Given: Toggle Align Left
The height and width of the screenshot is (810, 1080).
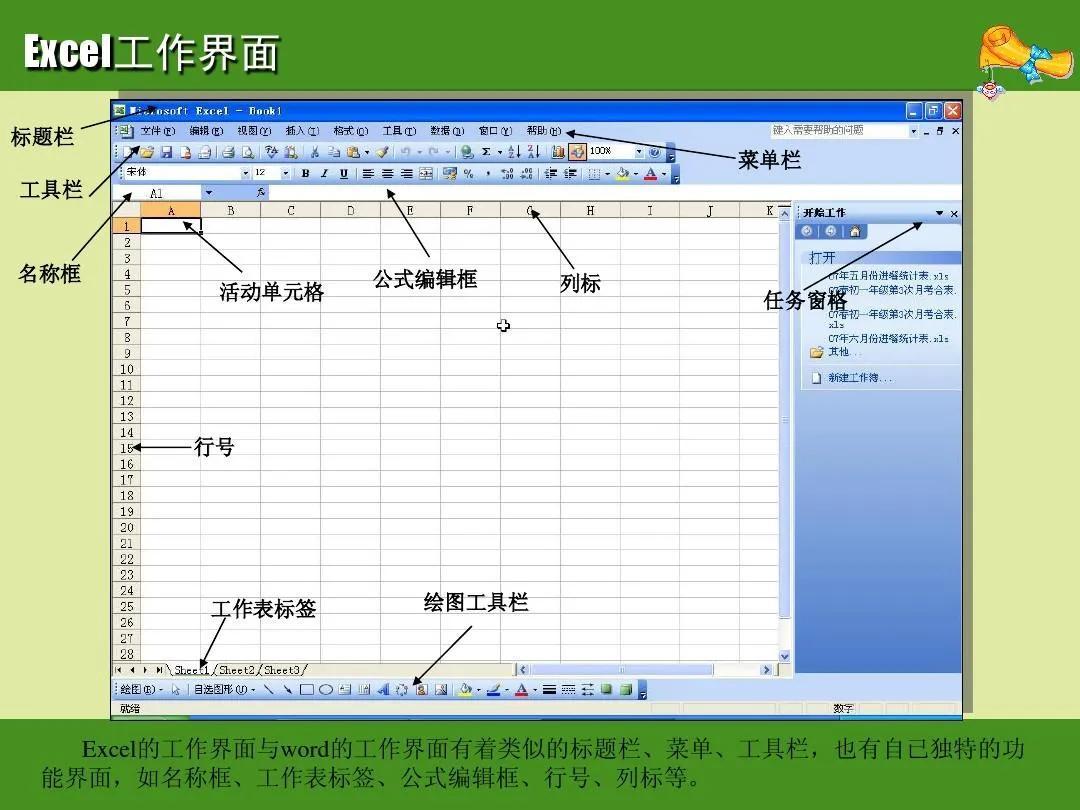Looking at the screenshot, I should point(368,174).
